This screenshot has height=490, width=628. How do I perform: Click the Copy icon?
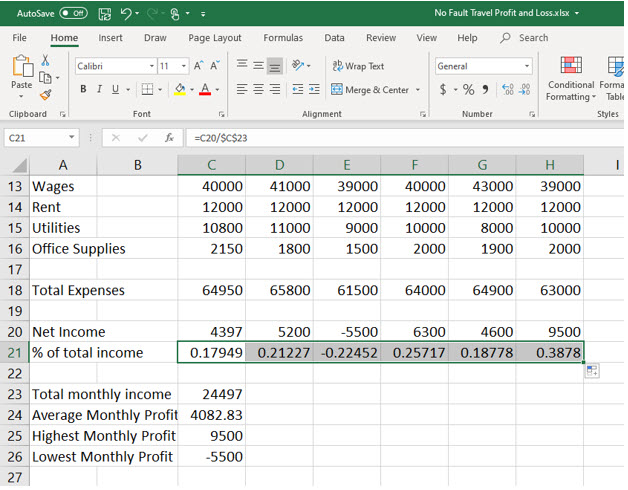click(45, 77)
